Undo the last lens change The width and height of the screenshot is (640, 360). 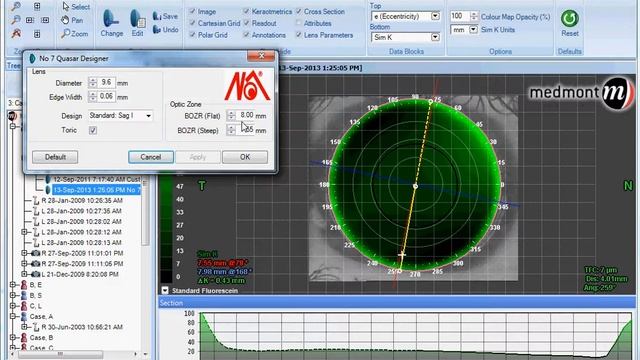pyautogui.click(x=165, y=29)
